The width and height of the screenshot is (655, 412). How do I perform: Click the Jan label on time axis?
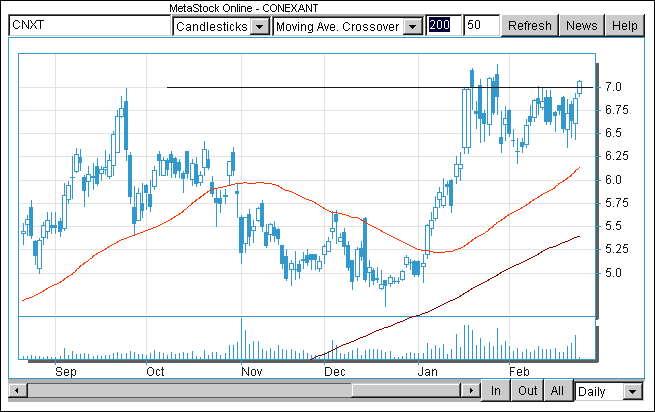click(427, 371)
